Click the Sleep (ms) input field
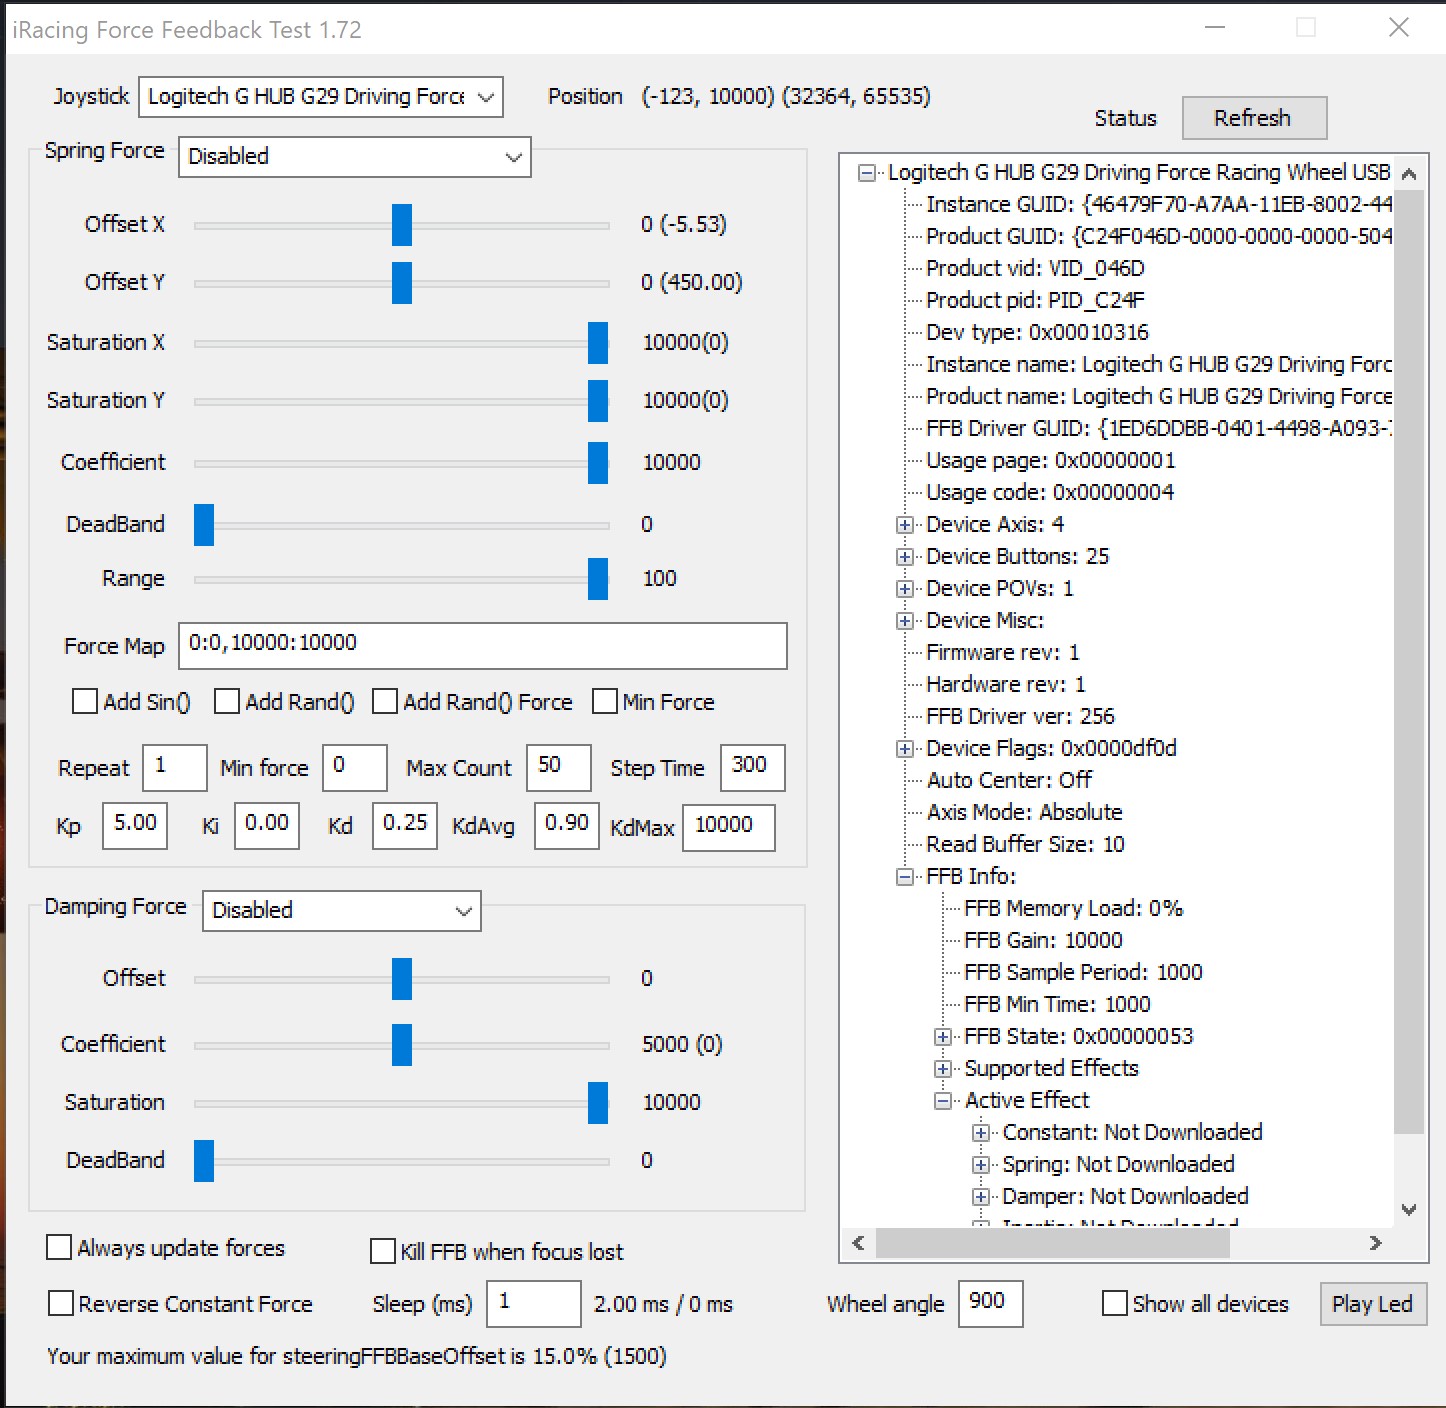The width and height of the screenshot is (1446, 1408). tap(534, 1304)
